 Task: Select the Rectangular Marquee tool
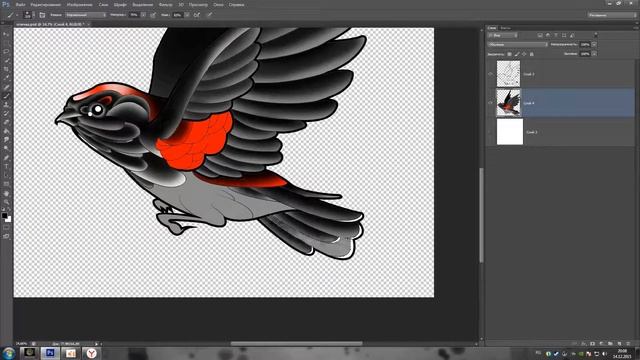click(6, 43)
